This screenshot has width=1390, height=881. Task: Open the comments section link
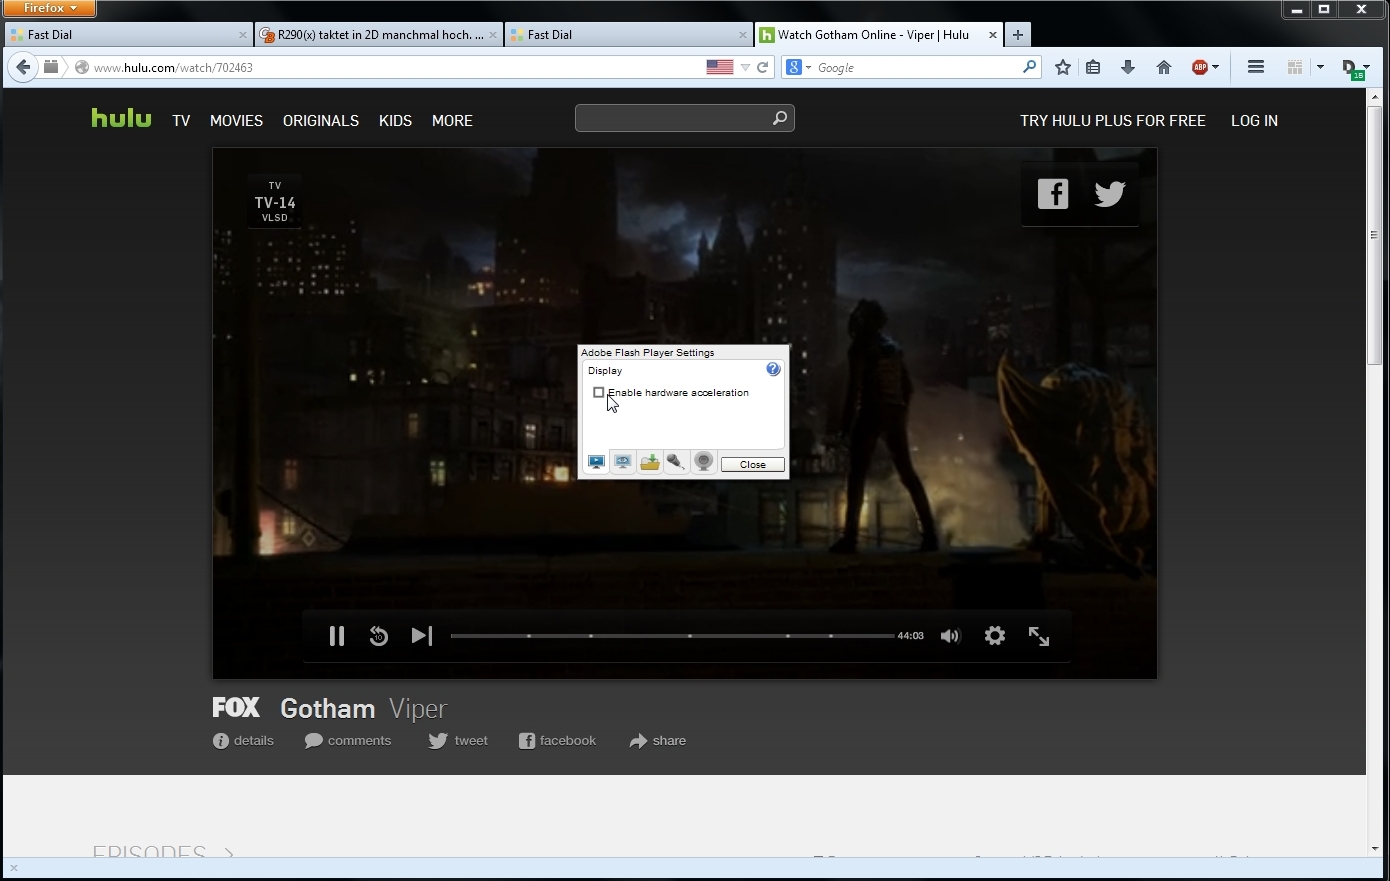pos(348,741)
